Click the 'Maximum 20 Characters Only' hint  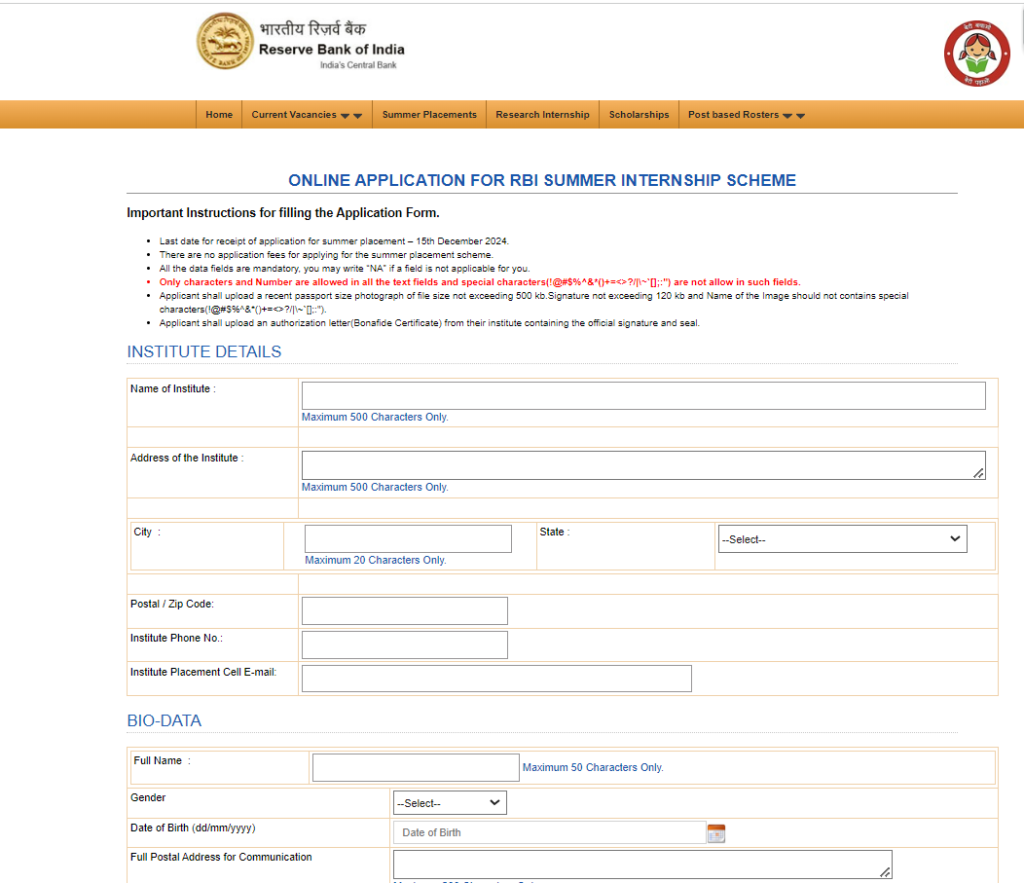click(x=376, y=560)
